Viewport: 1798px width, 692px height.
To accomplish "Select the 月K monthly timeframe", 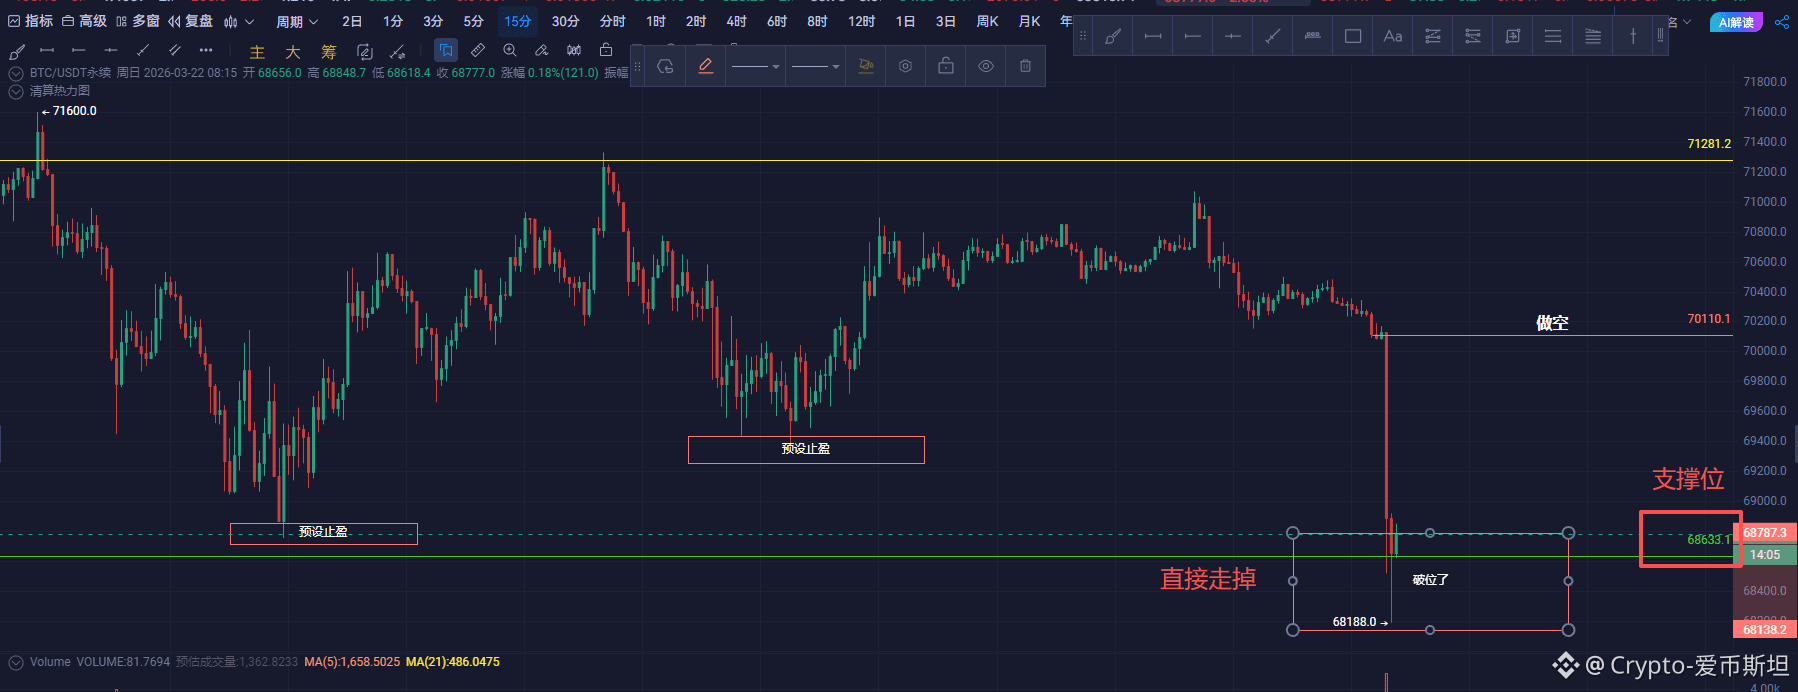I will (1029, 21).
